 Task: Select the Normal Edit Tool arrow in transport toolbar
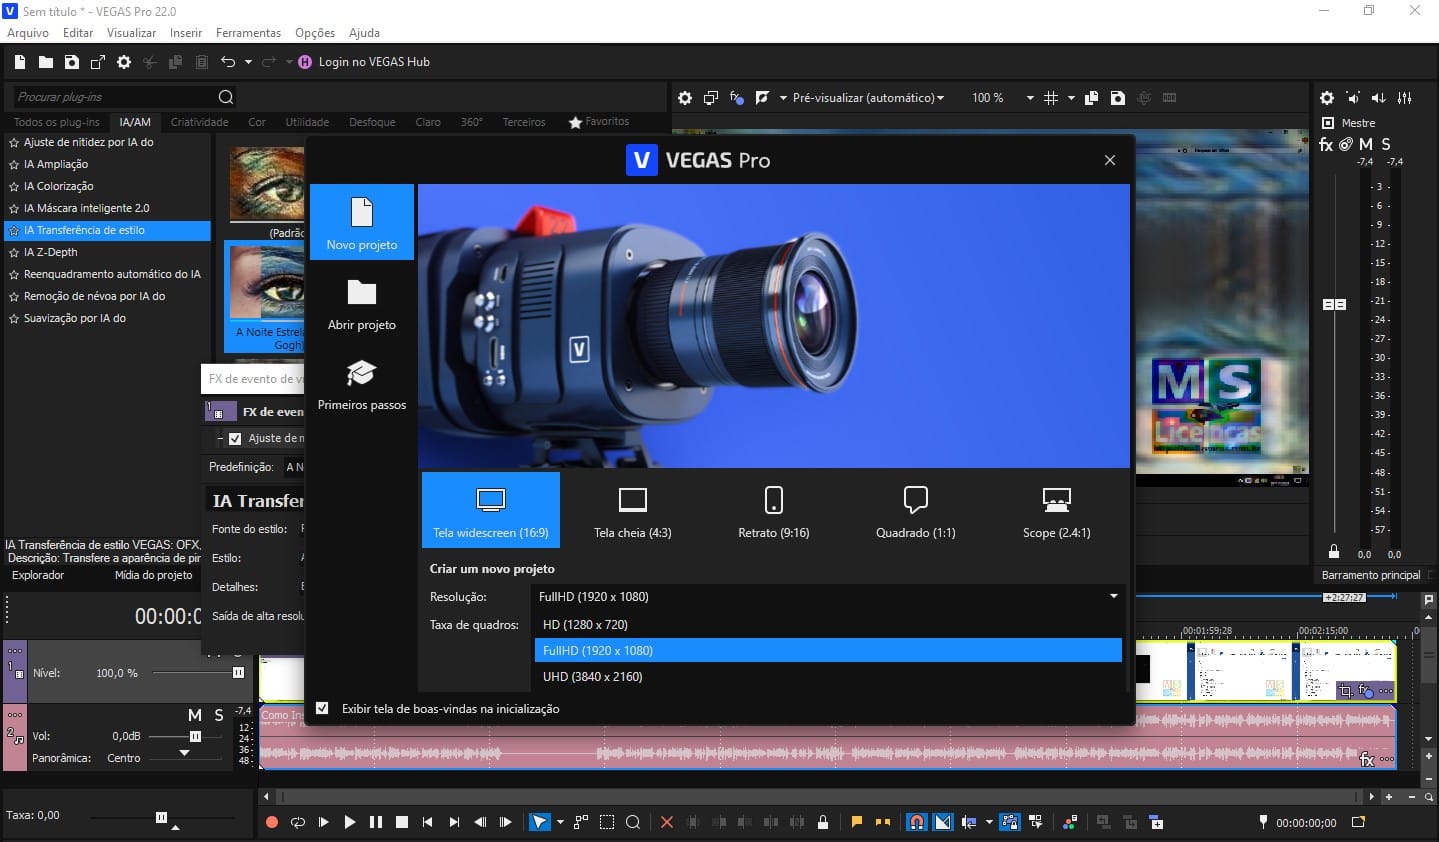click(538, 822)
